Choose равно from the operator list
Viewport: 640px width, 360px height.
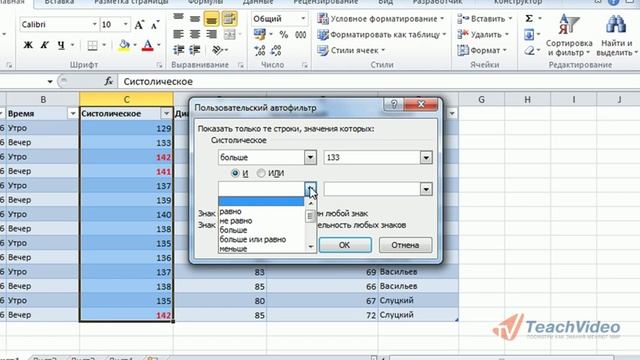coord(231,211)
